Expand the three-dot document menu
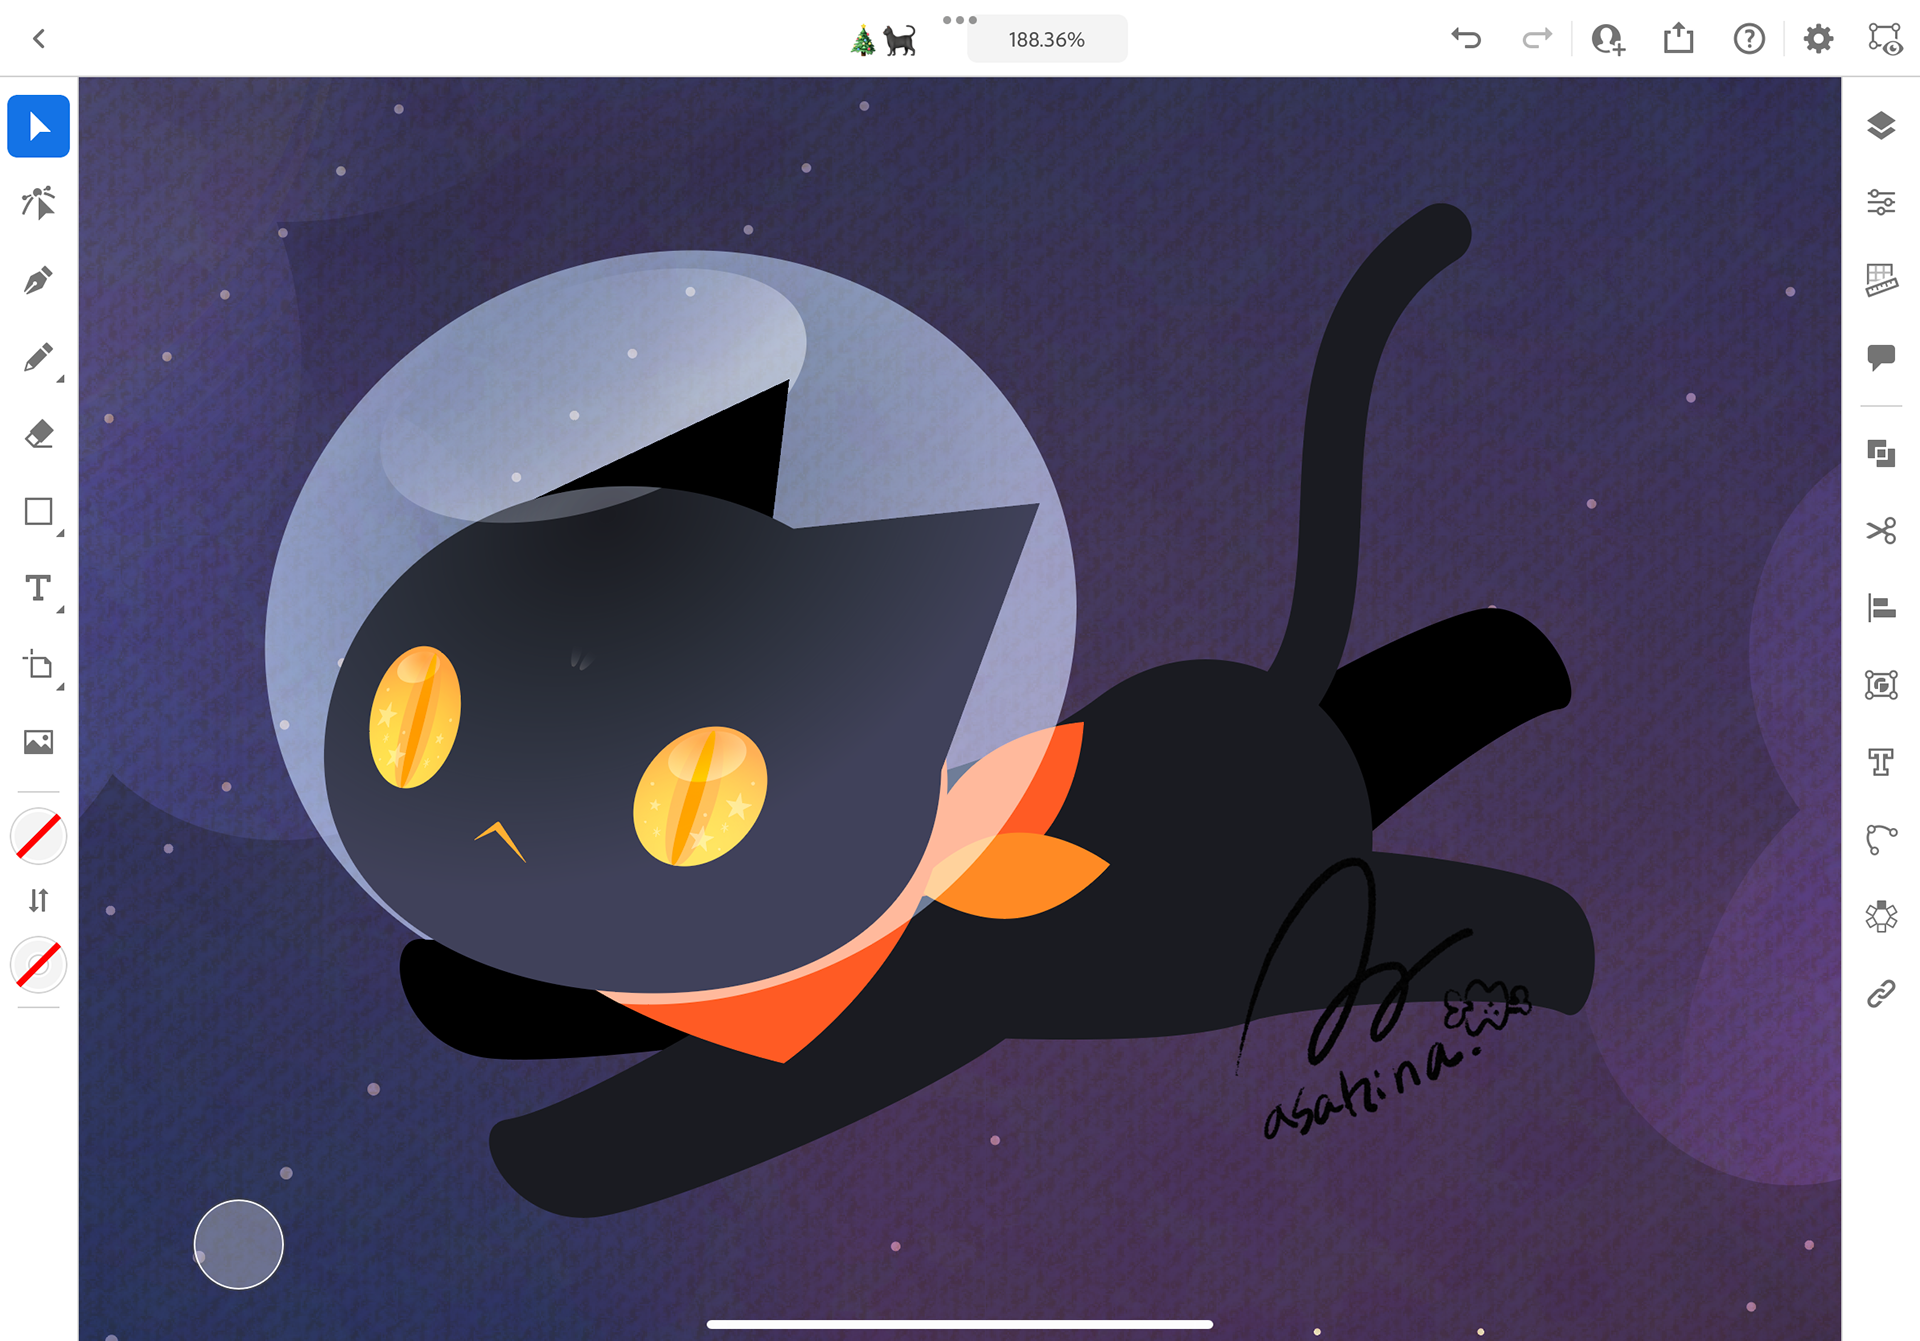This screenshot has width=1920, height=1341. tap(959, 20)
